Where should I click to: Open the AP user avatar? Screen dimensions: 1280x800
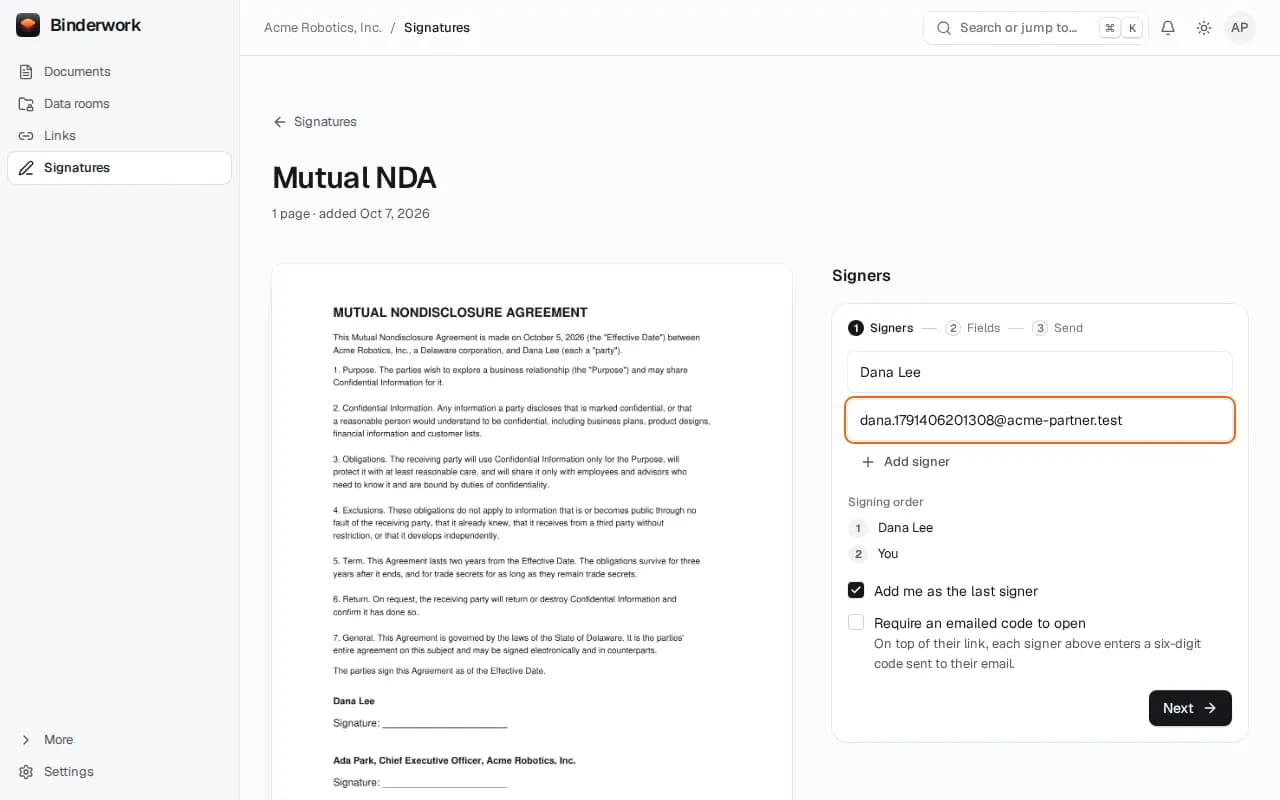pos(1240,28)
